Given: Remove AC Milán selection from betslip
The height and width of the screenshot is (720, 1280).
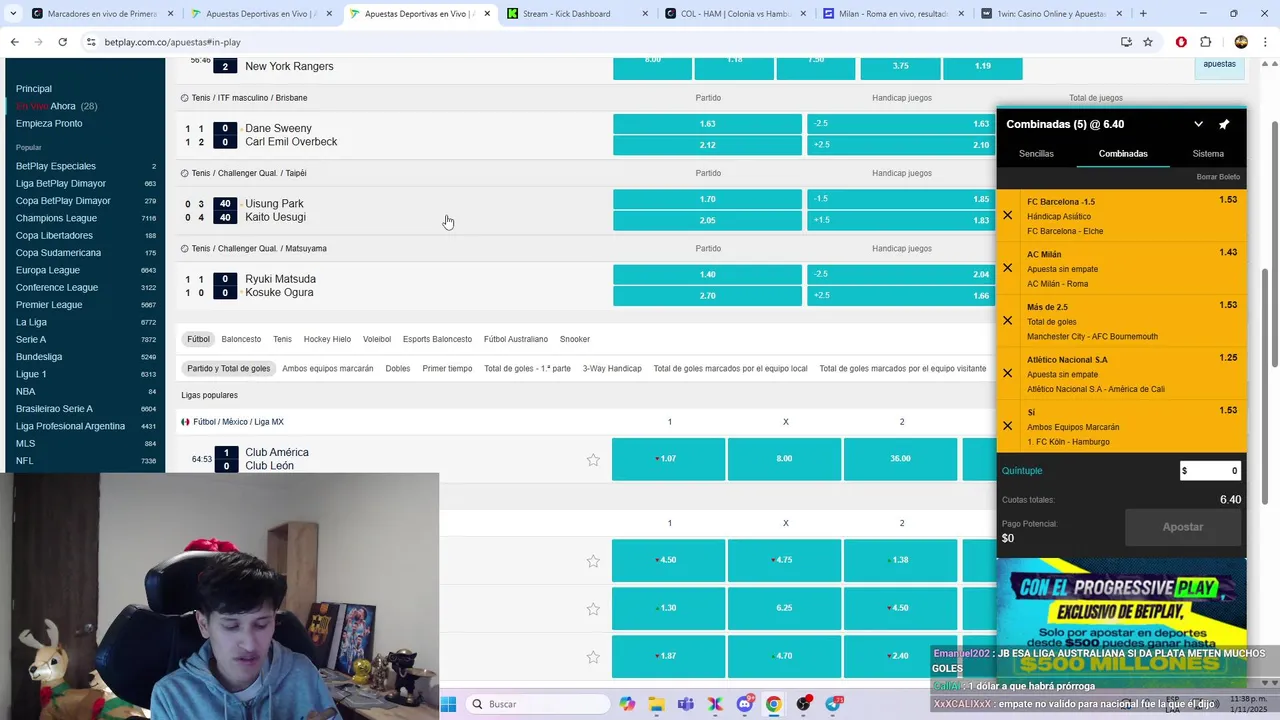Looking at the screenshot, I should 1007,268.
